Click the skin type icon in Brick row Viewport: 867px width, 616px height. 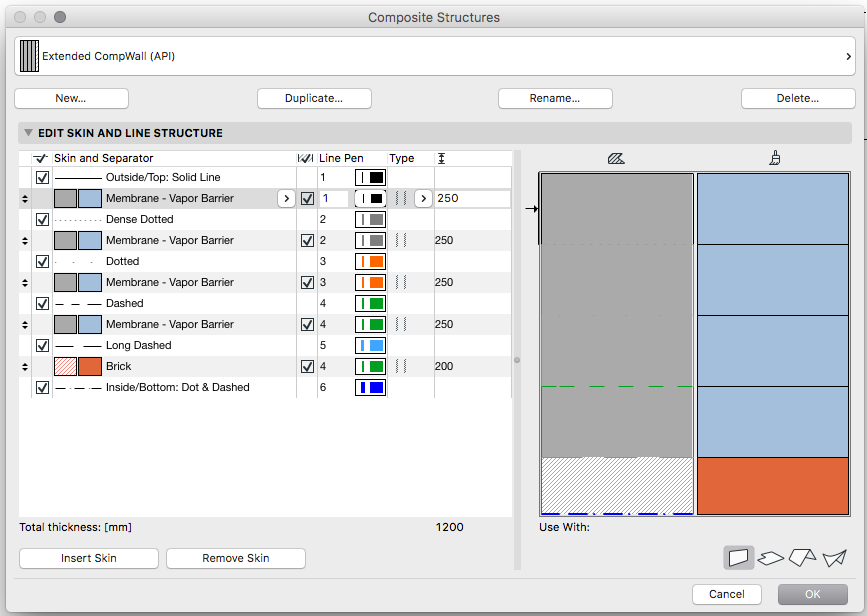pyautogui.click(x=402, y=367)
